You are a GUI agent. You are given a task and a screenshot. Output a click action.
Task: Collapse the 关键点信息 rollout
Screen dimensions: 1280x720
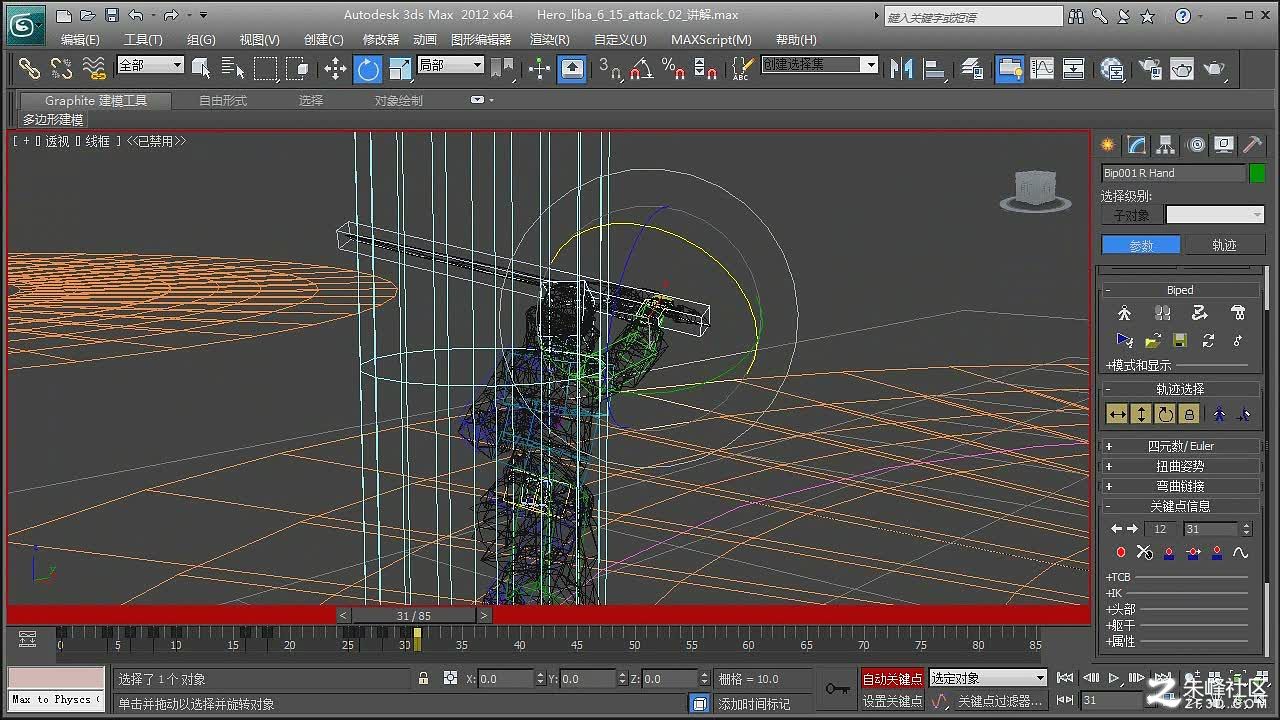click(1180, 506)
